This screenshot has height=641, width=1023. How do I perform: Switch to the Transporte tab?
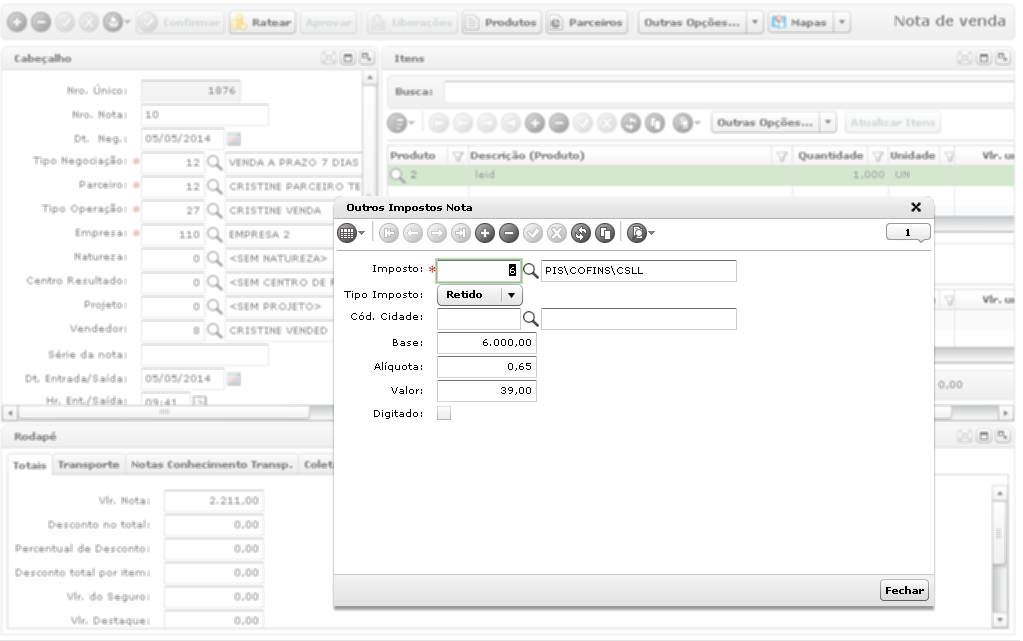pyautogui.click(x=88, y=465)
